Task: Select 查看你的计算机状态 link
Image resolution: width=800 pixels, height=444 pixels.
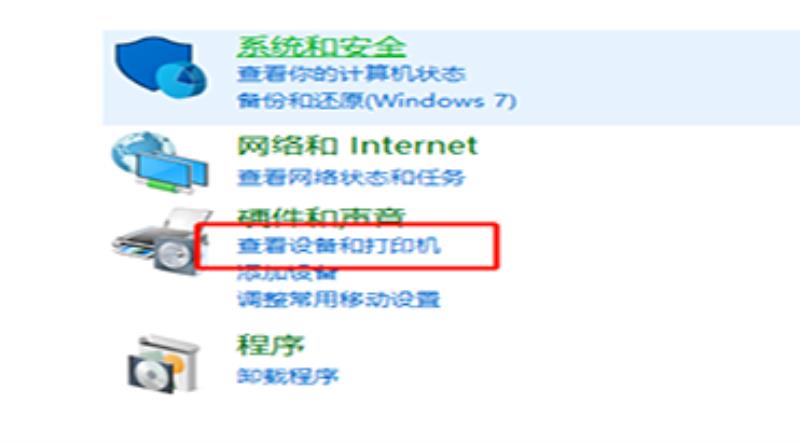Action: pos(352,74)
